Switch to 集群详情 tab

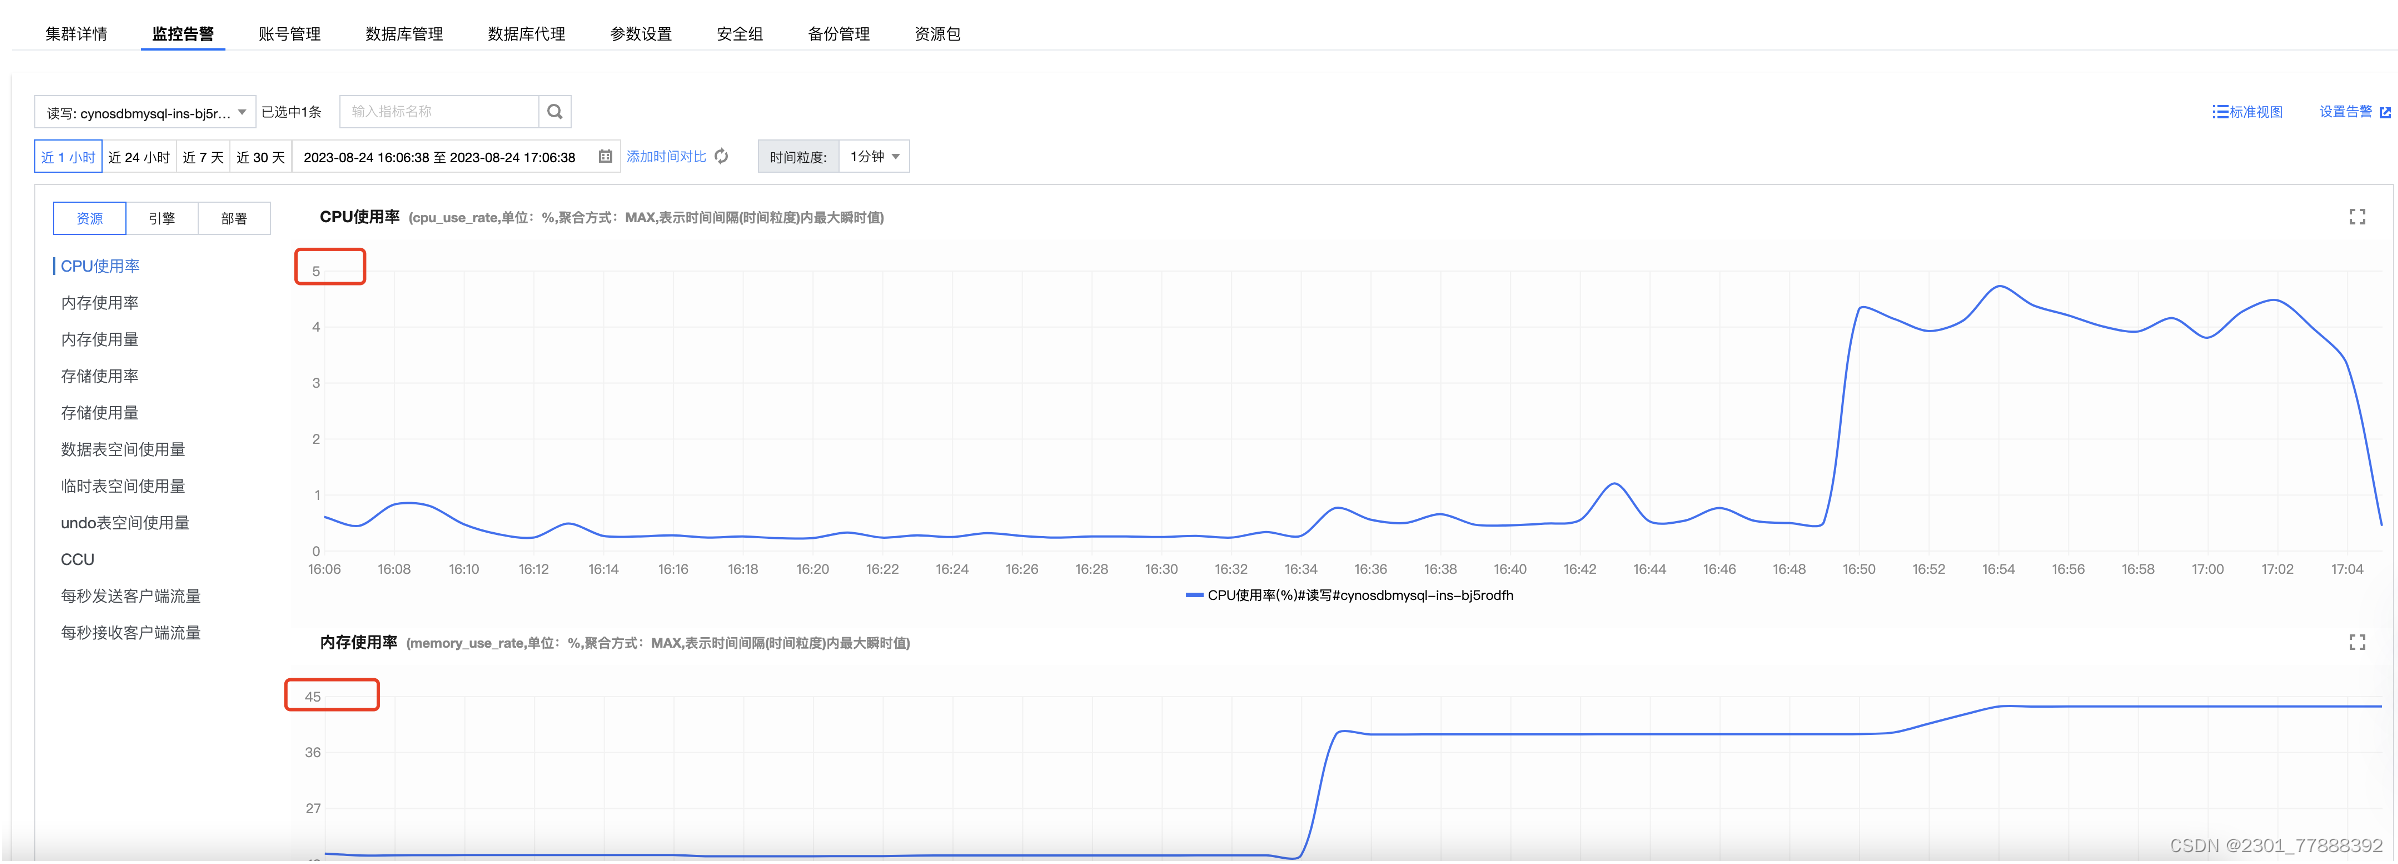[x=76, y=34]
